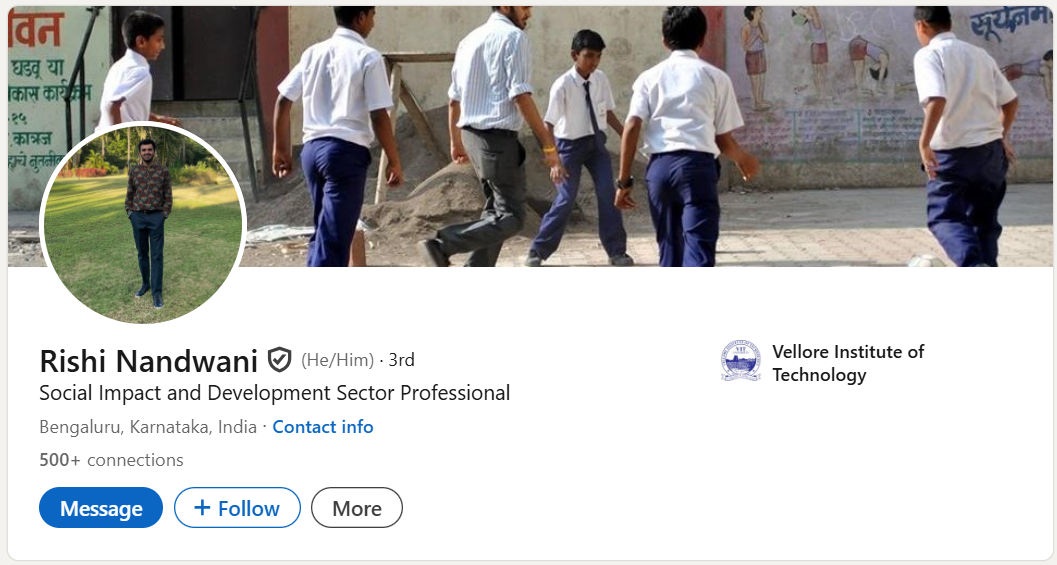Select the Social Impact headline text
The height and width of the screenshot is (565, 1057).
pyautogui.click(x=274, y=393)
